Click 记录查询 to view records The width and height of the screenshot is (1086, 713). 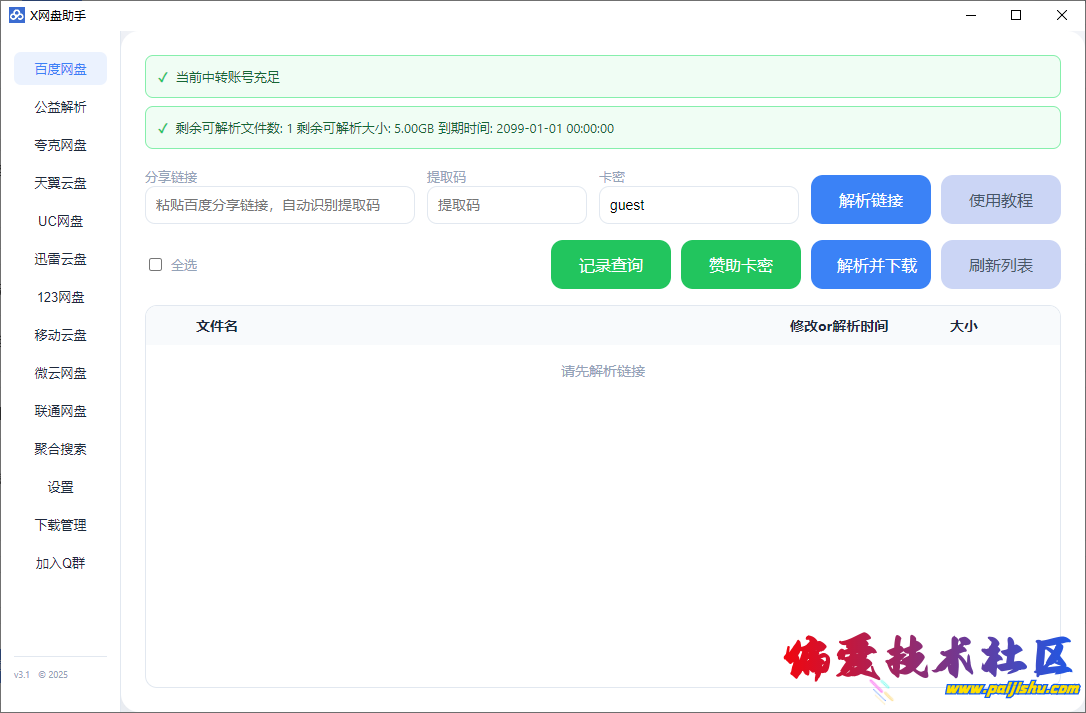(610, 264)
